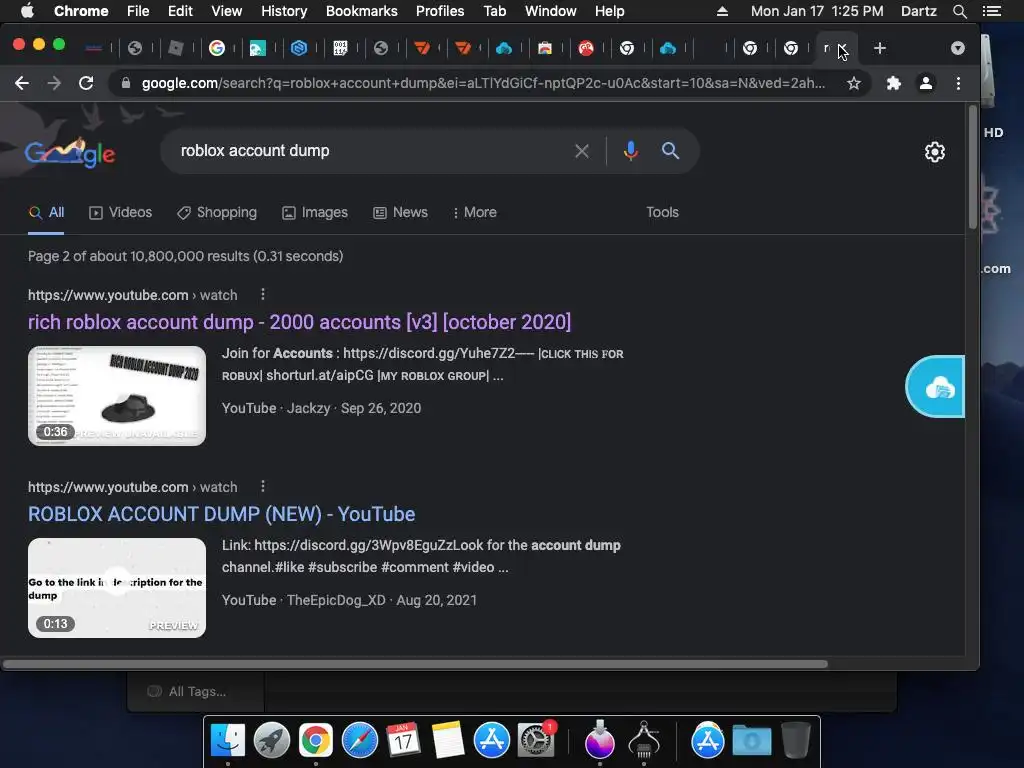Open Spotlight search in the menu bar
Viewport: 1024px width, 768px height.
pyautogui.click(x=959, y=11)
